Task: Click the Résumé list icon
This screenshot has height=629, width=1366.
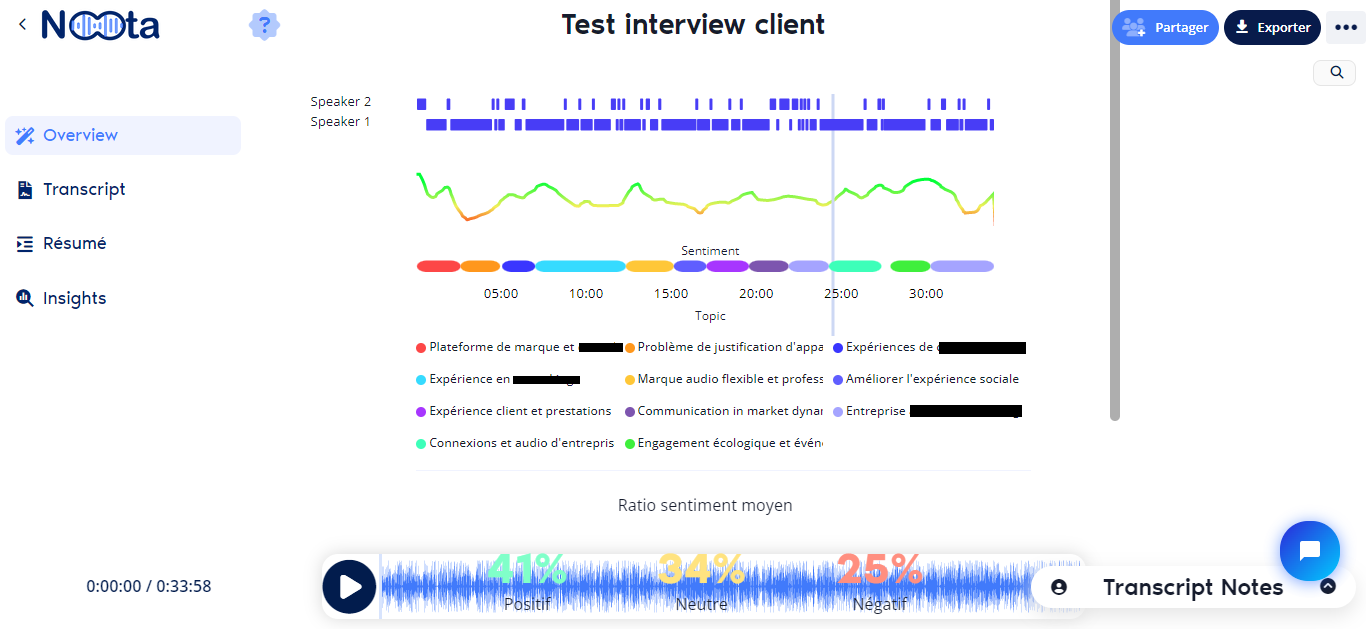Action: [25, 243]
